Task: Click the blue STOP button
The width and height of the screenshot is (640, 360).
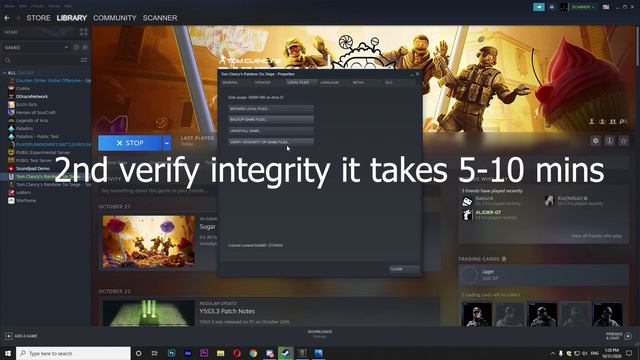Action: [130, 143]
